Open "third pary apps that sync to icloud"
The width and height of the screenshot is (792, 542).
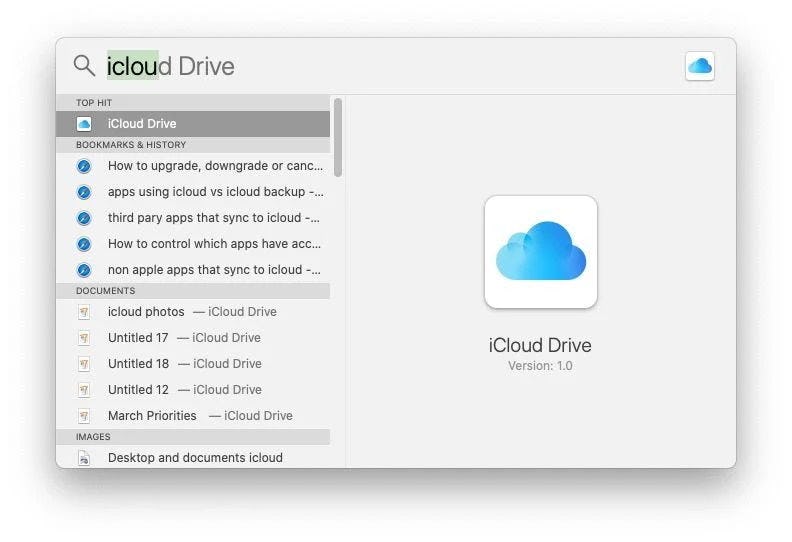(192, 218)
